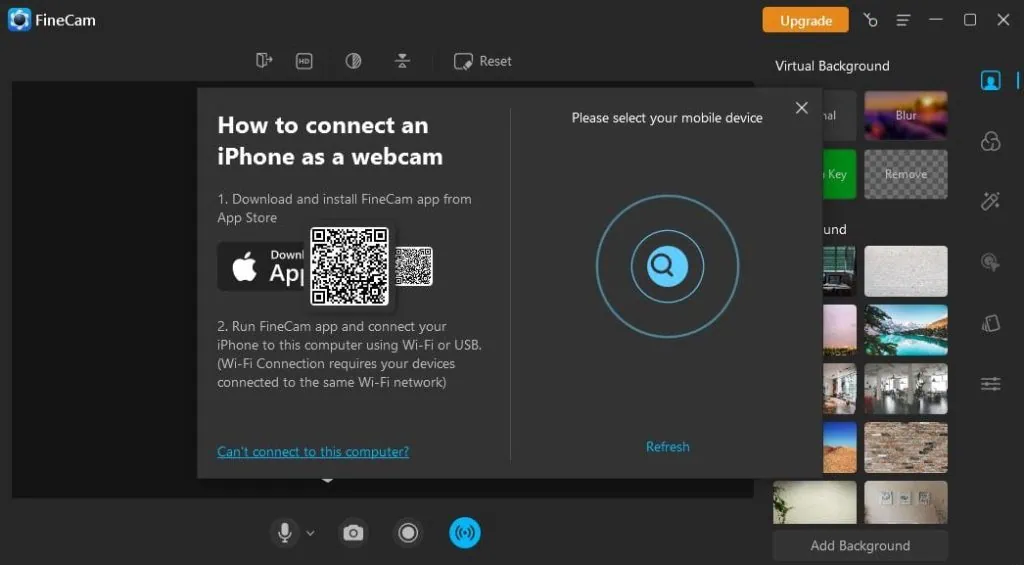Image resolution: width=1024 pixels, height=565 pixels.
Task: Open the sliders adjustment sidebar icon
Action: point(990,383)
